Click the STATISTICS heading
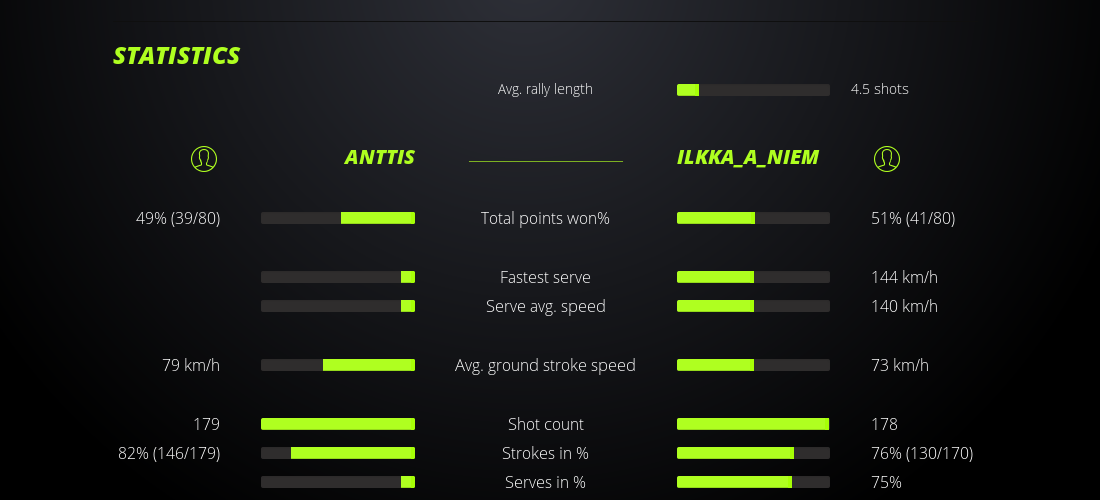 176,56
